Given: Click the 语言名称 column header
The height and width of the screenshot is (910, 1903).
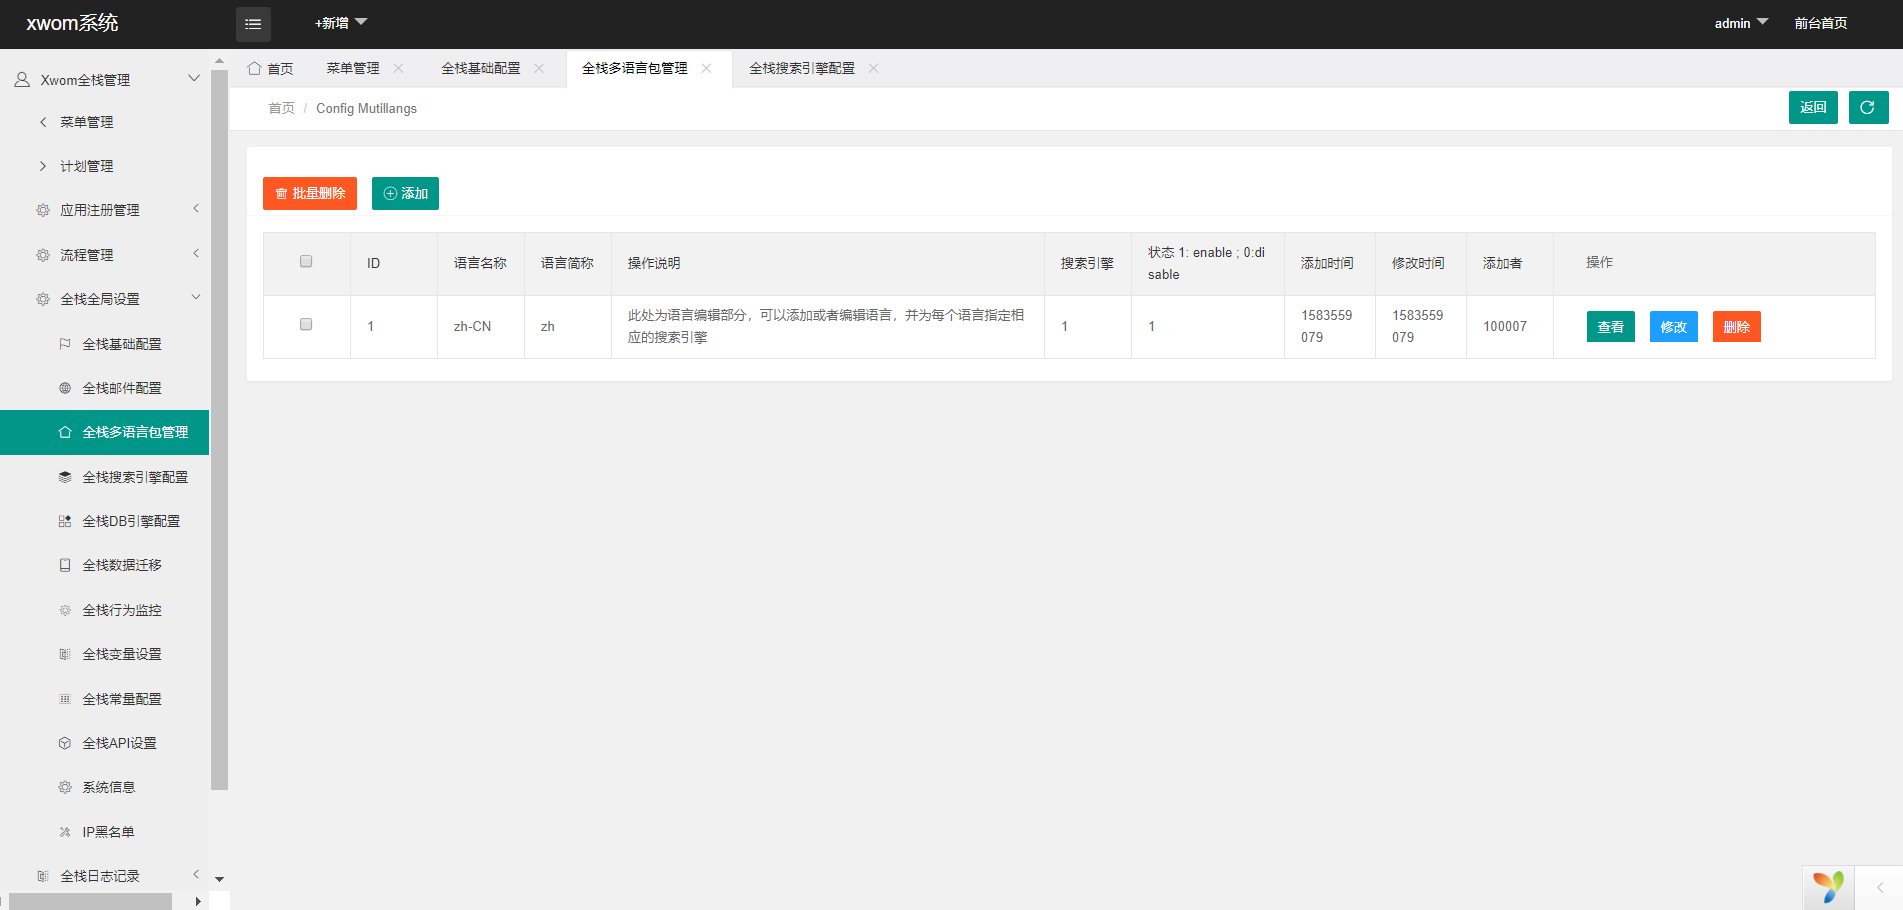Looking at the screenshot, I should point(480,263).
